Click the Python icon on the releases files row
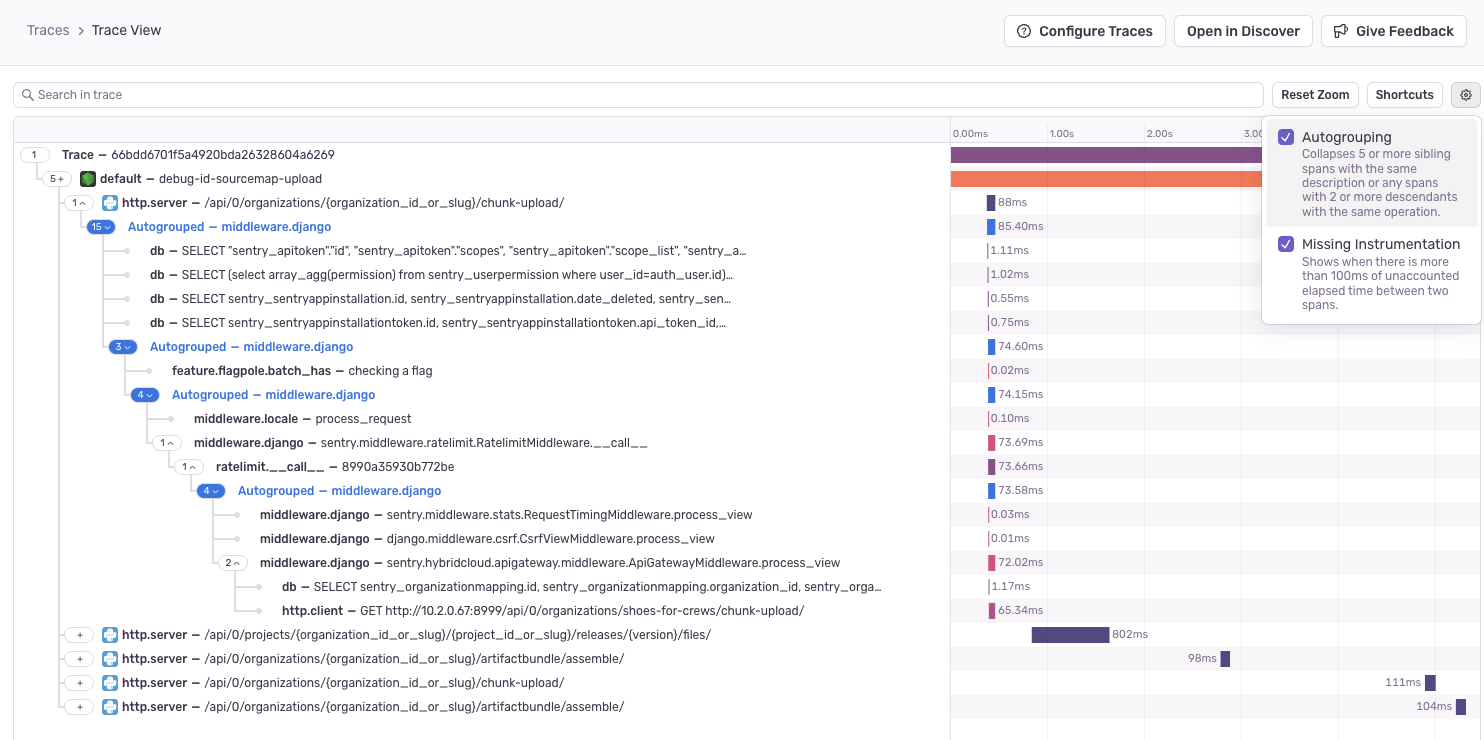Image resolution: width=1484 pixels, height=740 pixels. tap(110, 635)
